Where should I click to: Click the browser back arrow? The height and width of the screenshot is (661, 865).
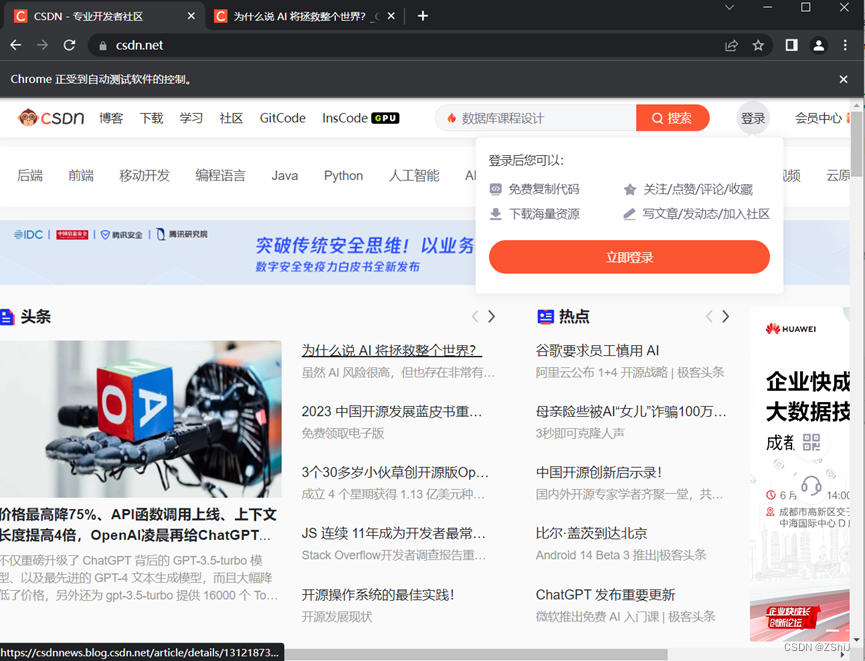(16, 45)
